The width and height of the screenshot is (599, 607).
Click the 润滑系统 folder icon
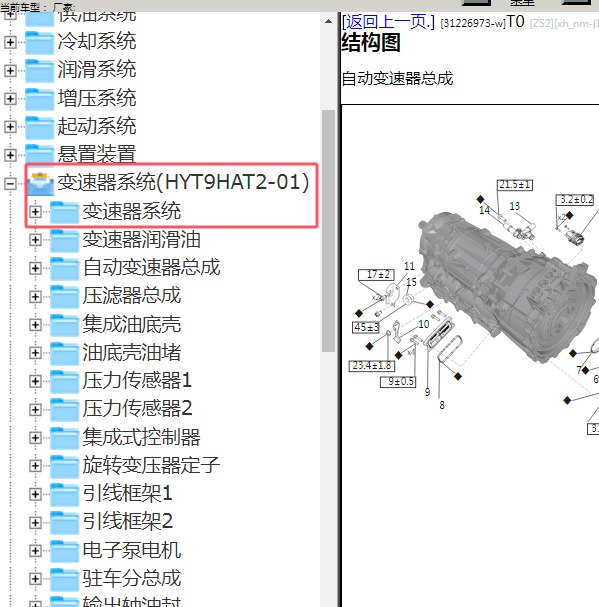click(39, 70)
